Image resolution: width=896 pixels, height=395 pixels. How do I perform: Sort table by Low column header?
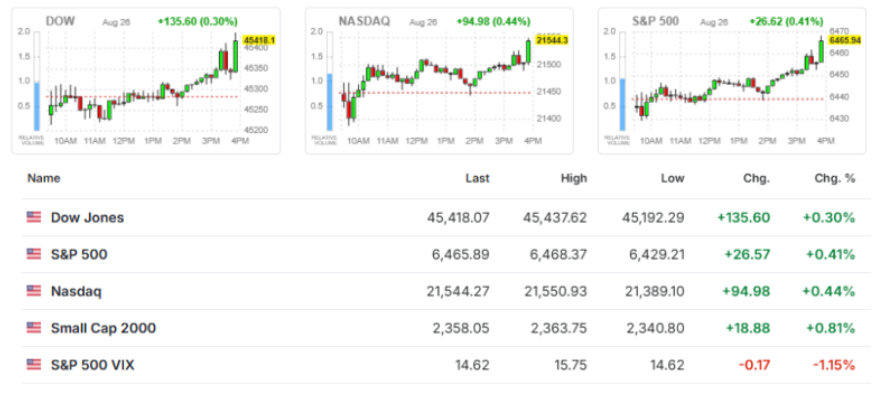[x=673, y=178]
